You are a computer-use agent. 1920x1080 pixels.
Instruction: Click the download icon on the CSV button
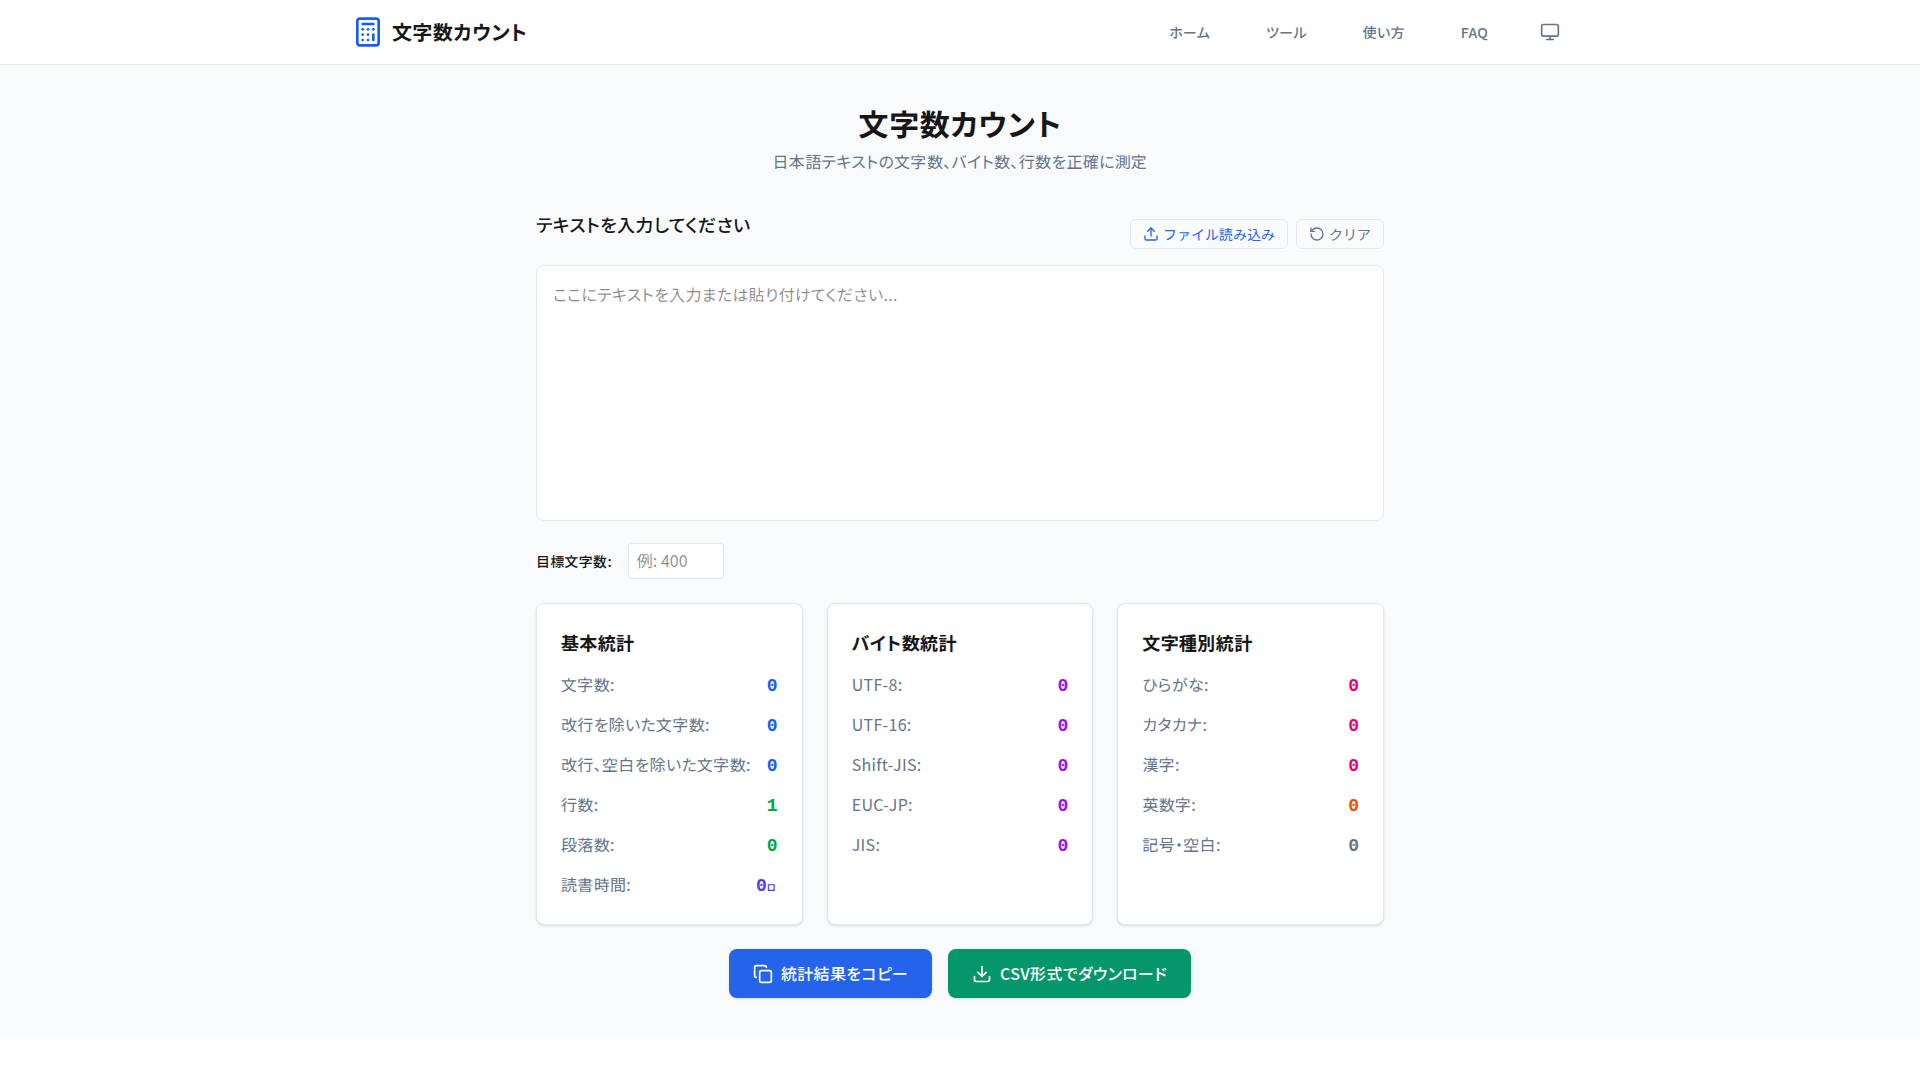(x=981, y=974)
